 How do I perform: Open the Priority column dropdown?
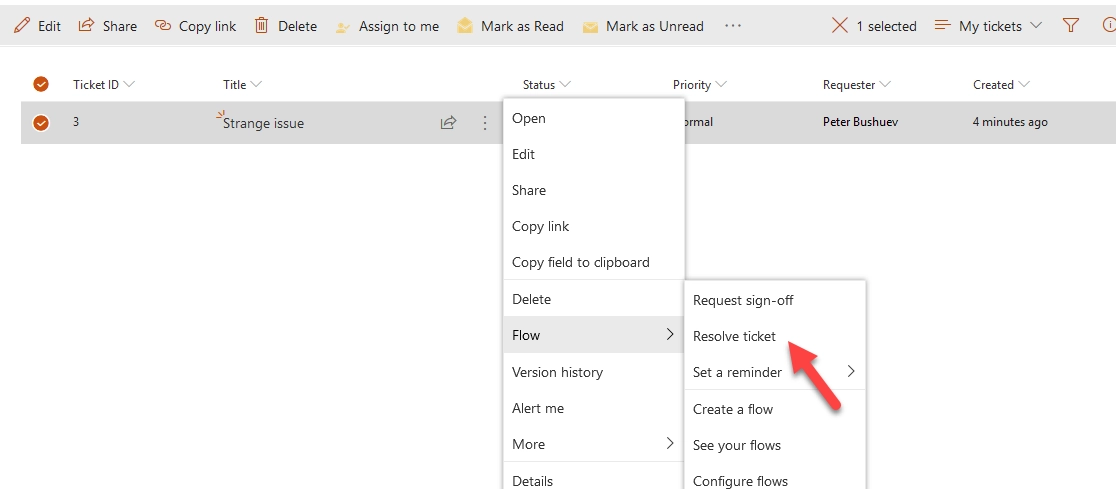tap(721, 84)
